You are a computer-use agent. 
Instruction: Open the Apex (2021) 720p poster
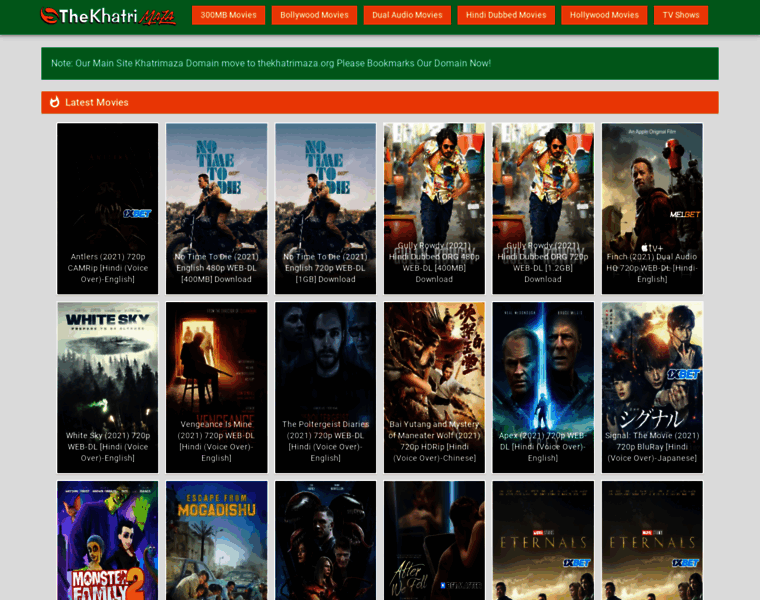[x=543, y=387]
